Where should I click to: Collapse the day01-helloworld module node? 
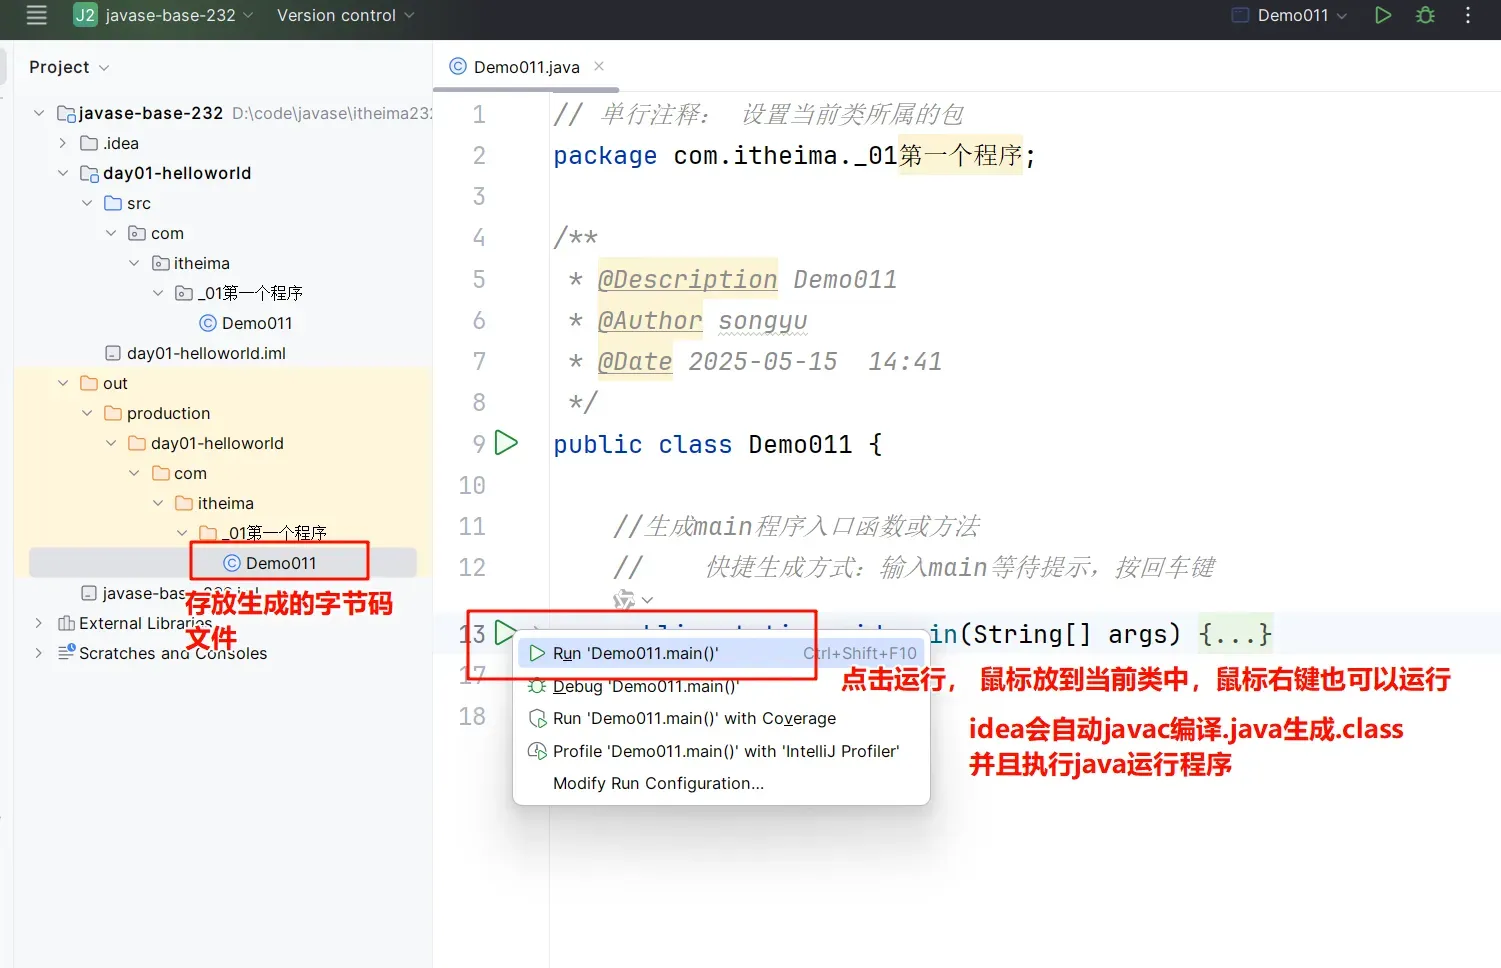tap(63, 173)
